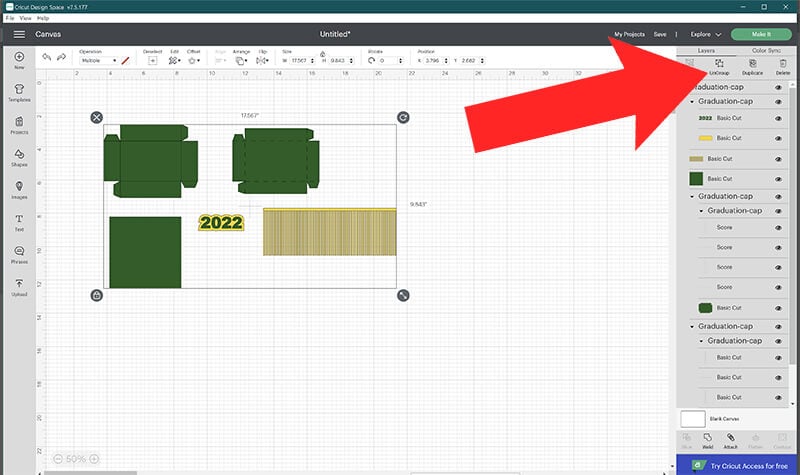Click the UnGroup icon in Layers panel

[x=718, y=67]
